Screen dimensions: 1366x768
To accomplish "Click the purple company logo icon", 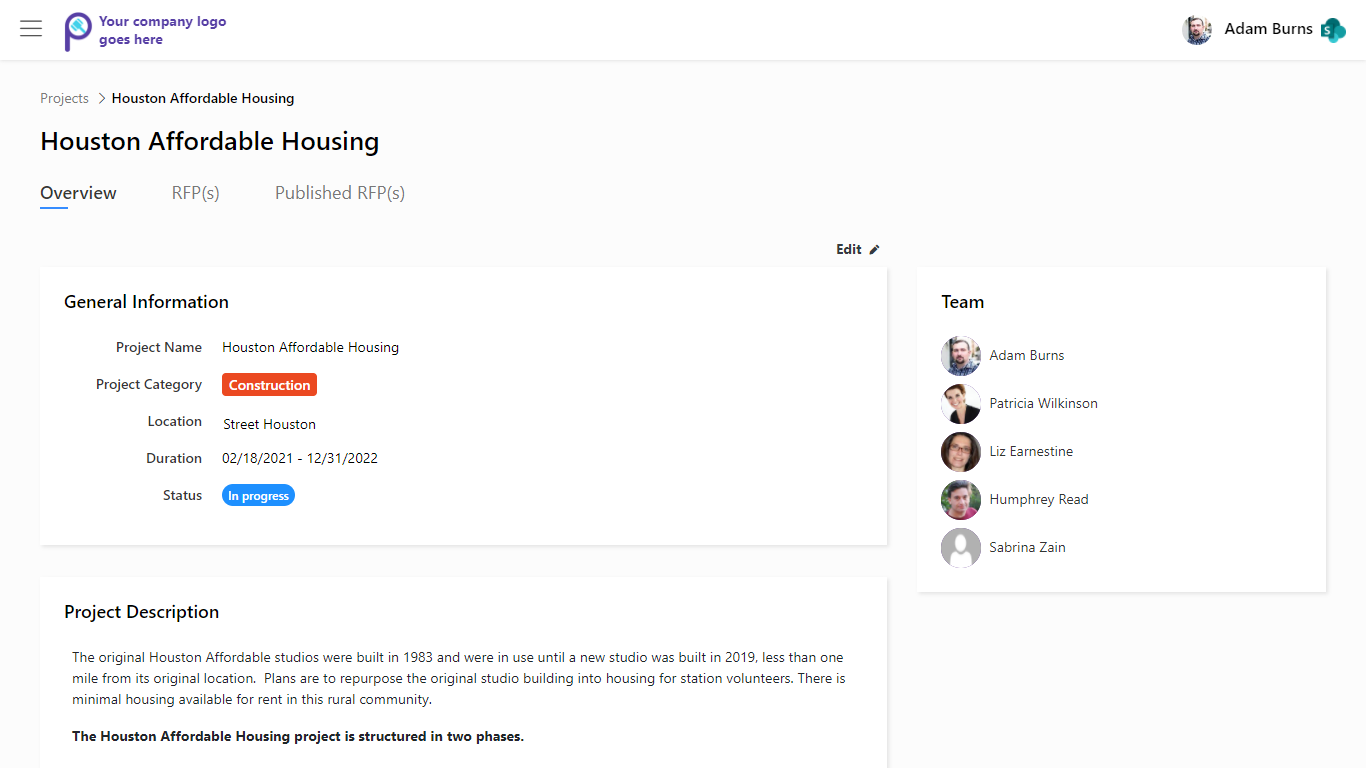I will (77, 31).
